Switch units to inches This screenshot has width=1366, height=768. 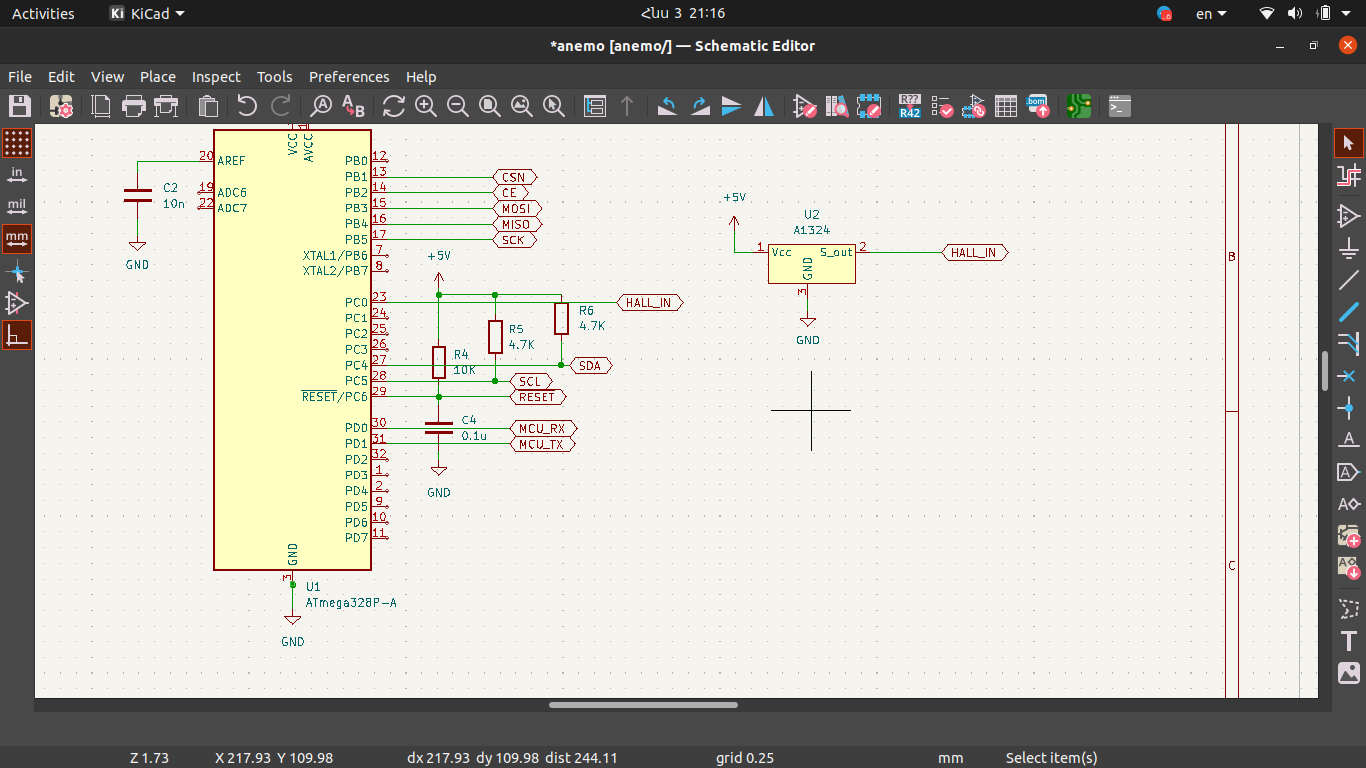[x=17, y=175]
